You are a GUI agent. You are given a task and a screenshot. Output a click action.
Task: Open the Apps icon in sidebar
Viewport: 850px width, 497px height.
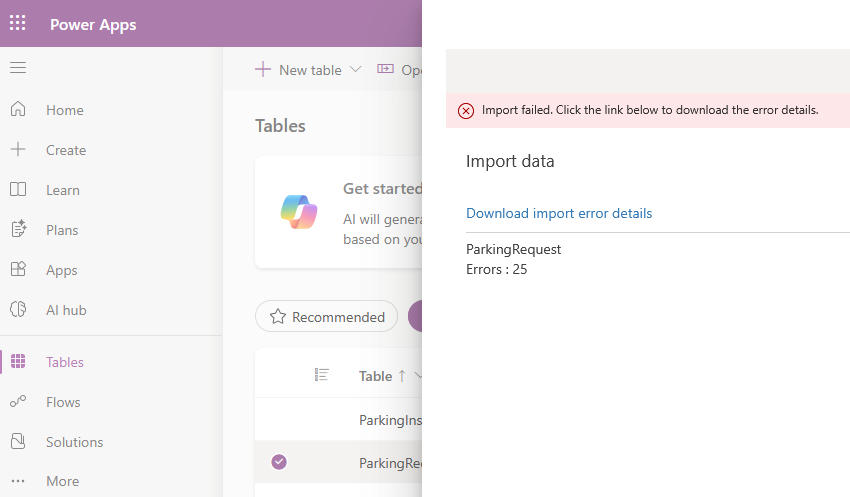point(18,270)
